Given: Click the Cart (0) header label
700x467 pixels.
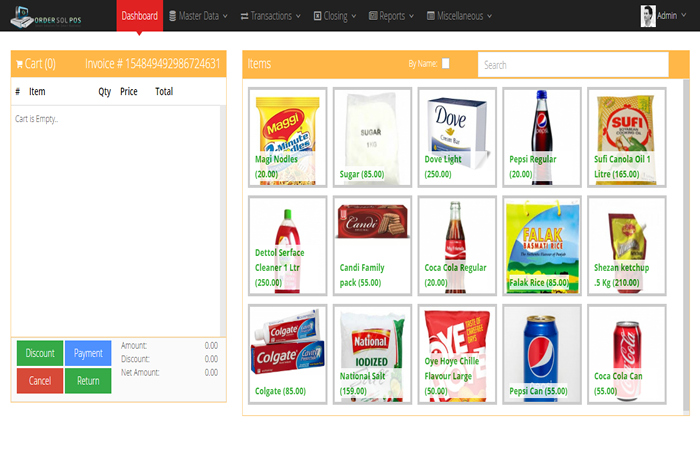Looking at the screenshot, I should coord(40,64).
